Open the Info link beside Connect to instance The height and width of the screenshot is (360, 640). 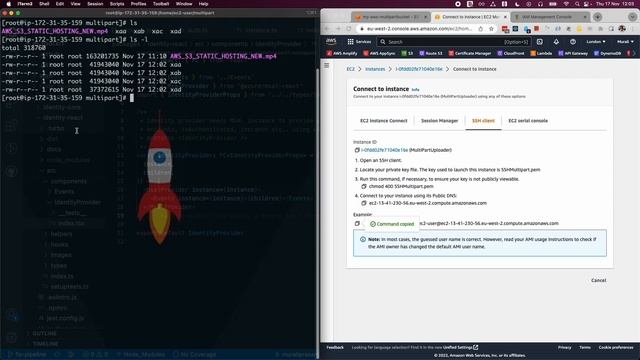pos(415,89)
